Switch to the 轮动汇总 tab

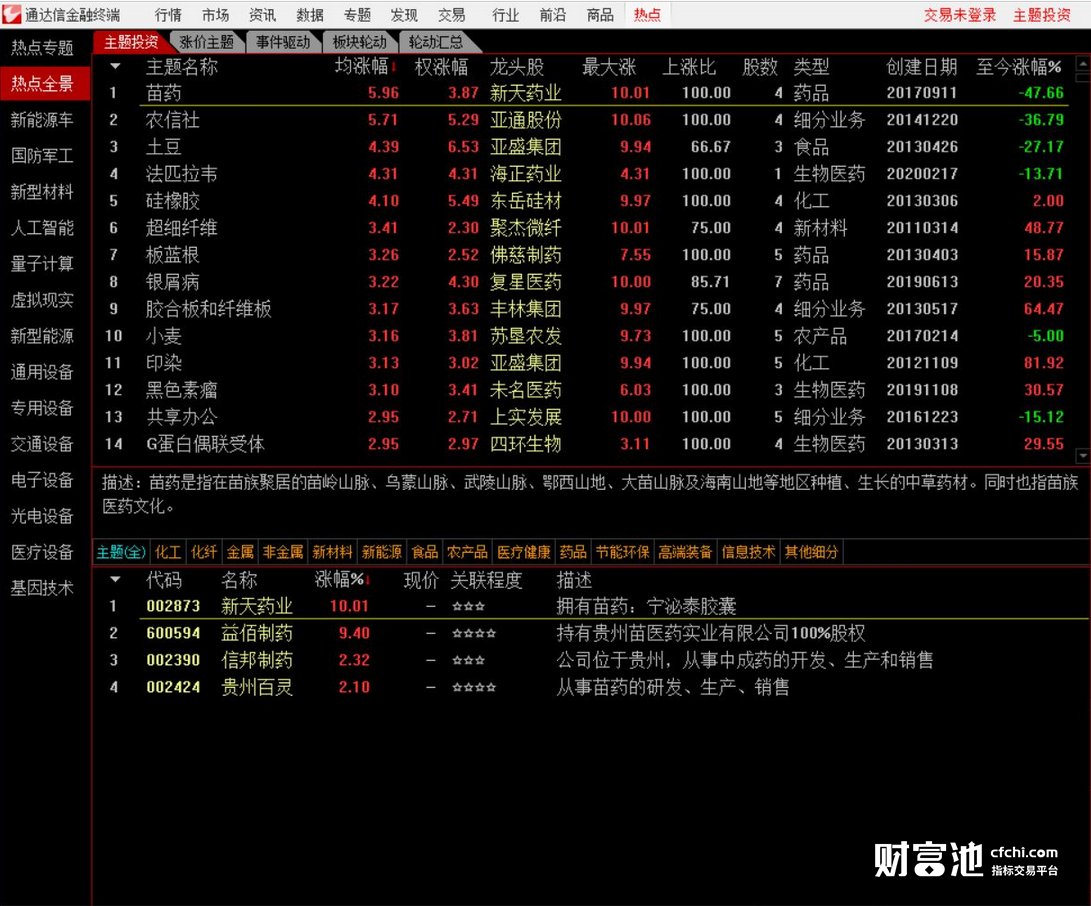436,42
